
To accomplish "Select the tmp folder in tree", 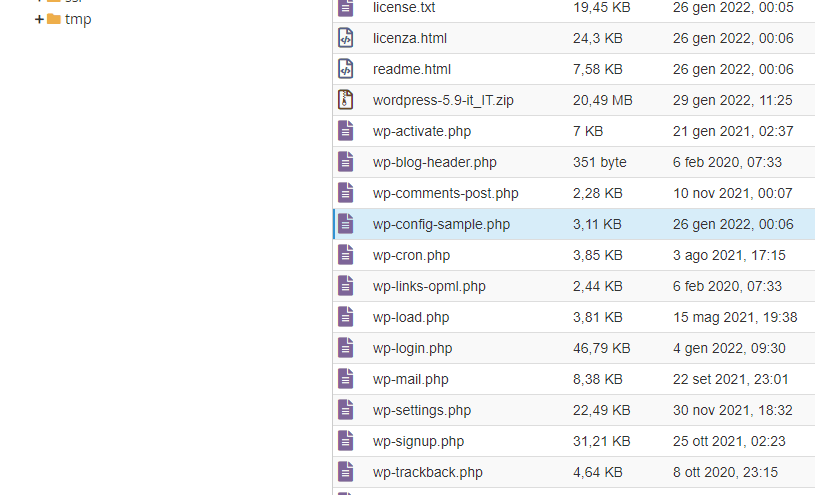I will click(78, 19).
